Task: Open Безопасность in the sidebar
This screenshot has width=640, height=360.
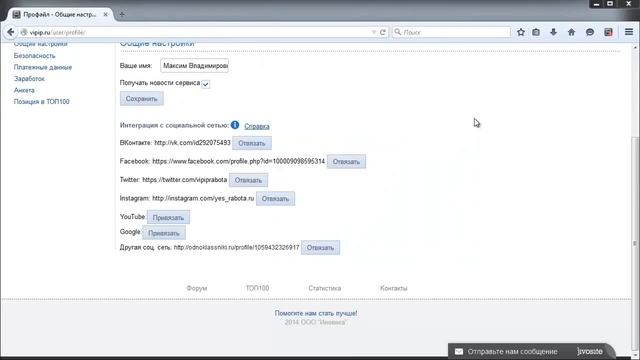Action: [34, 56]
